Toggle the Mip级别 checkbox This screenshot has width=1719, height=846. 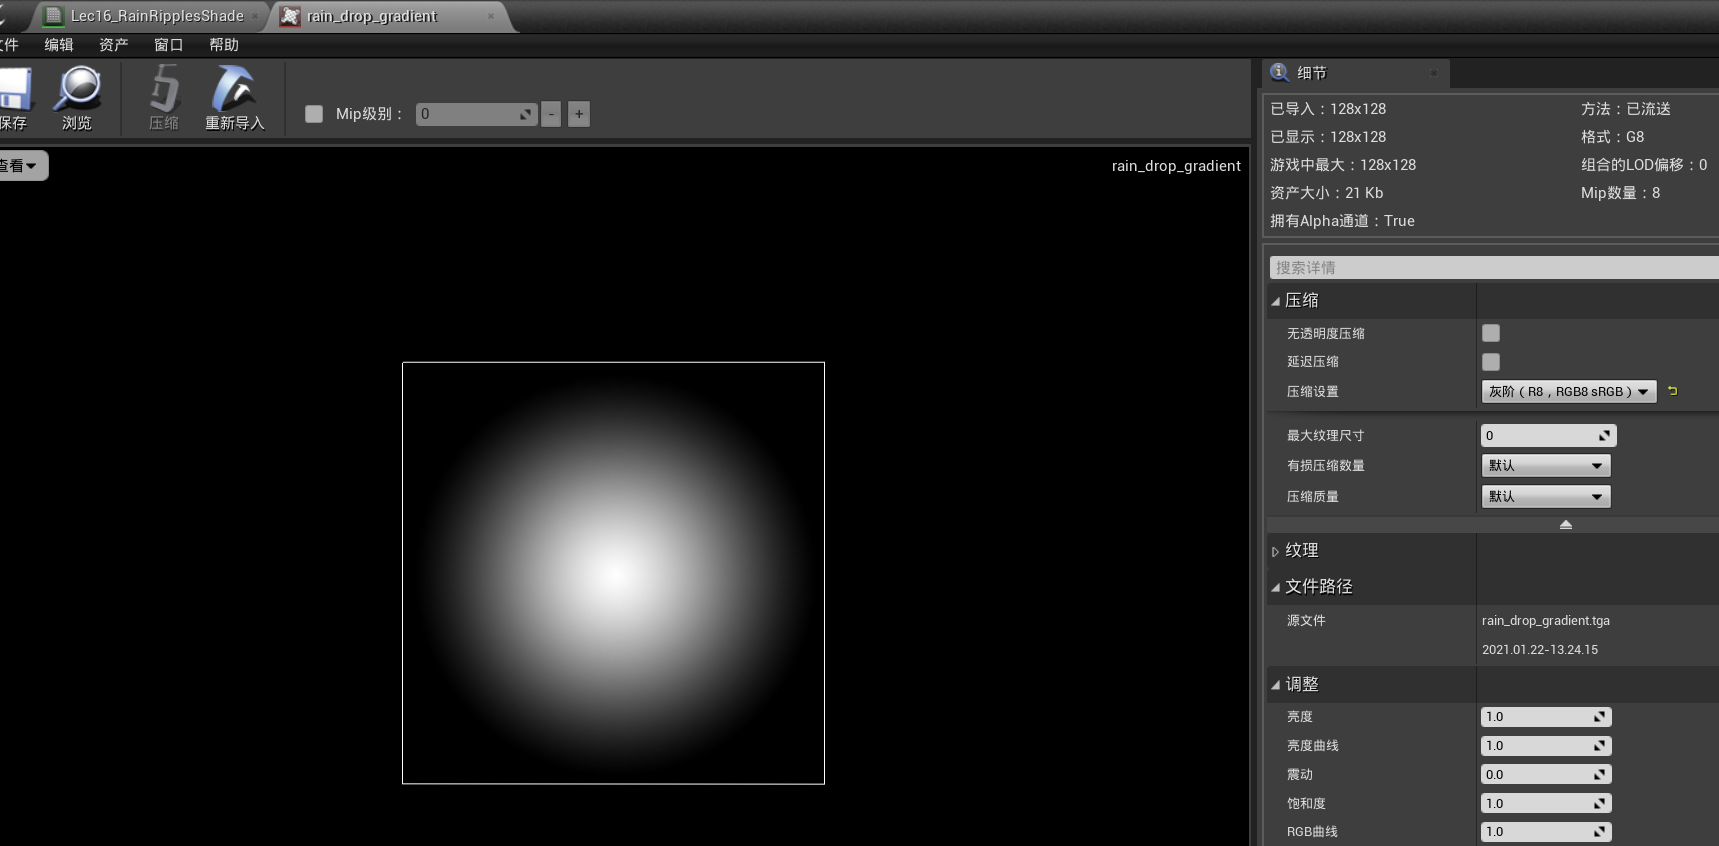tap(314, 114)
